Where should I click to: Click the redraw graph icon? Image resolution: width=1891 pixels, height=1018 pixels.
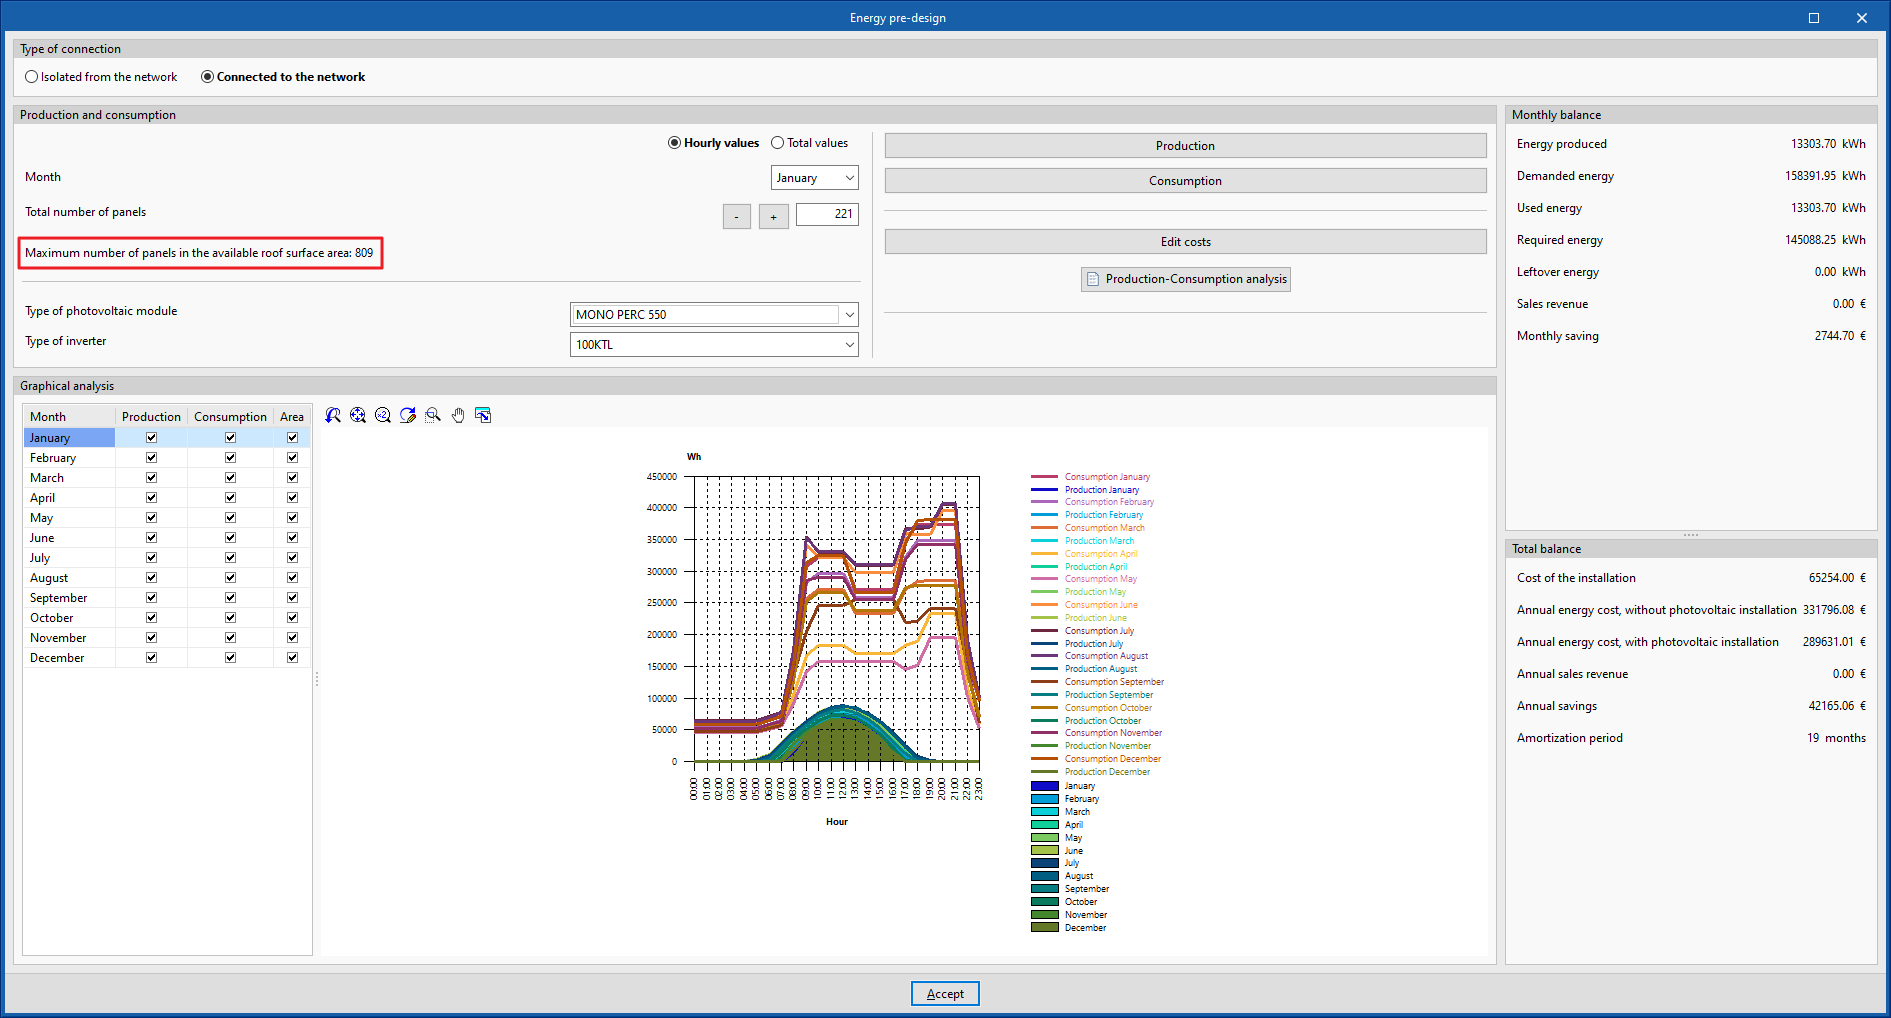coord(408,415)
